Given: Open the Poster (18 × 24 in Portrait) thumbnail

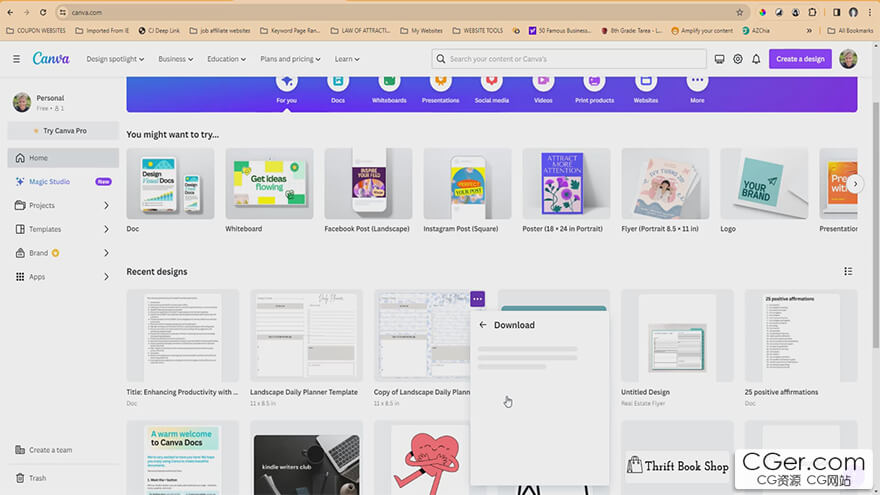Looking at the screenshot, I should tap(566, 184).
